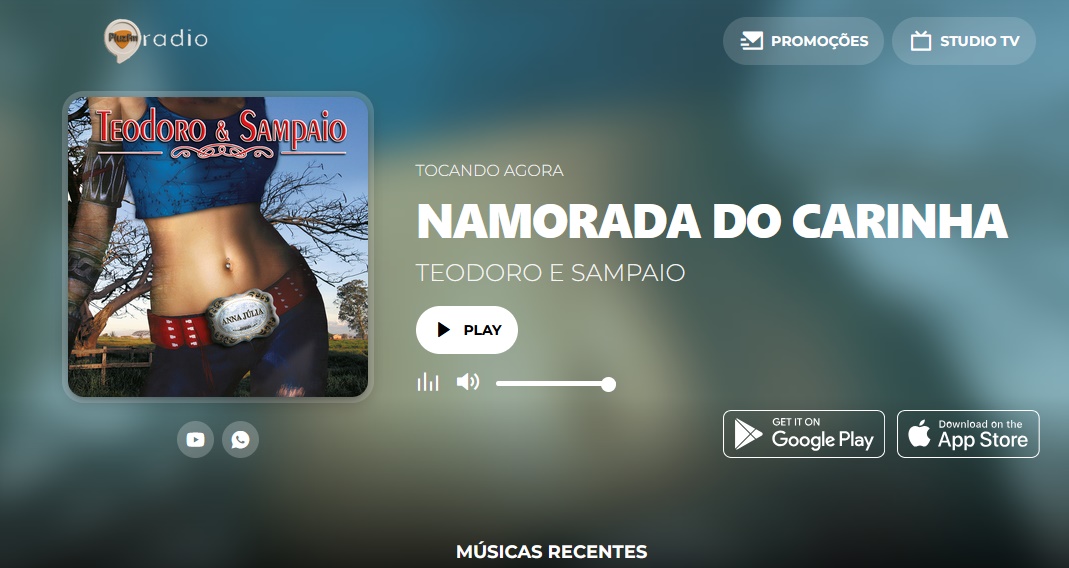The height and width of the screenshot is (568, 1069).
Task: Get the app on Google Play
Action: [804, 434]
